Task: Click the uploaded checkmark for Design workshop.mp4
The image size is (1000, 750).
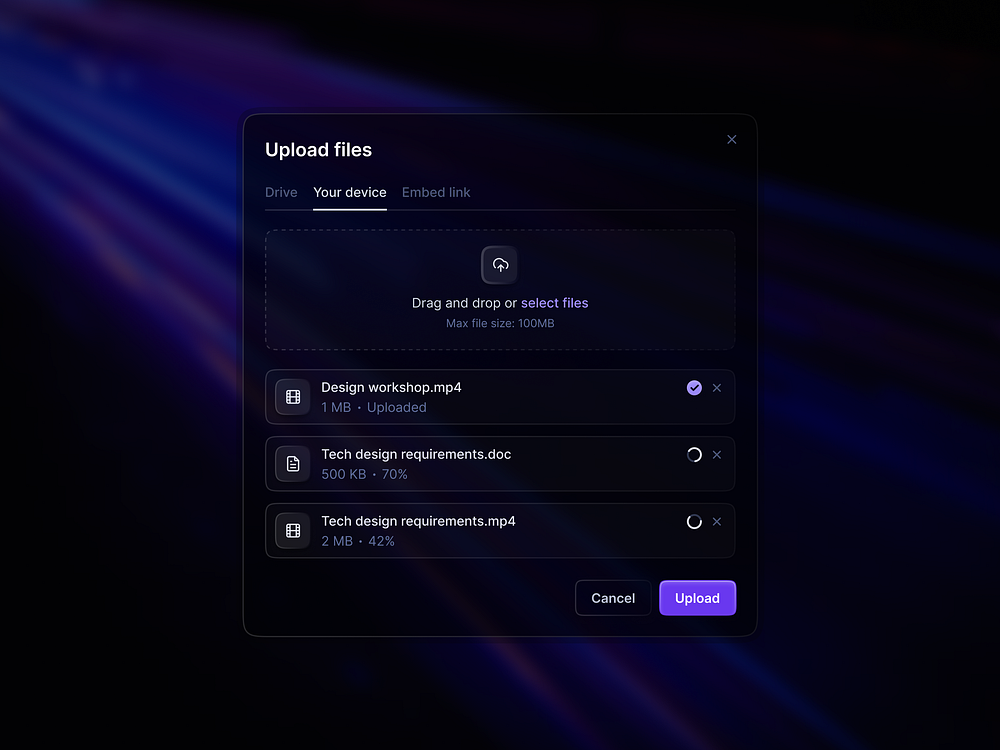Action: [694, 388]
